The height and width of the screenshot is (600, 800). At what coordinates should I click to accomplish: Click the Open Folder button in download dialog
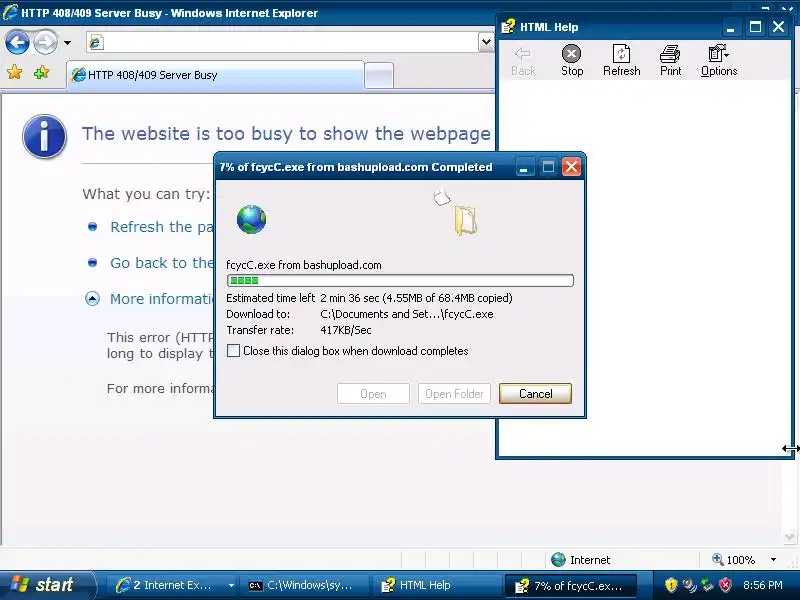coord(454,394)
